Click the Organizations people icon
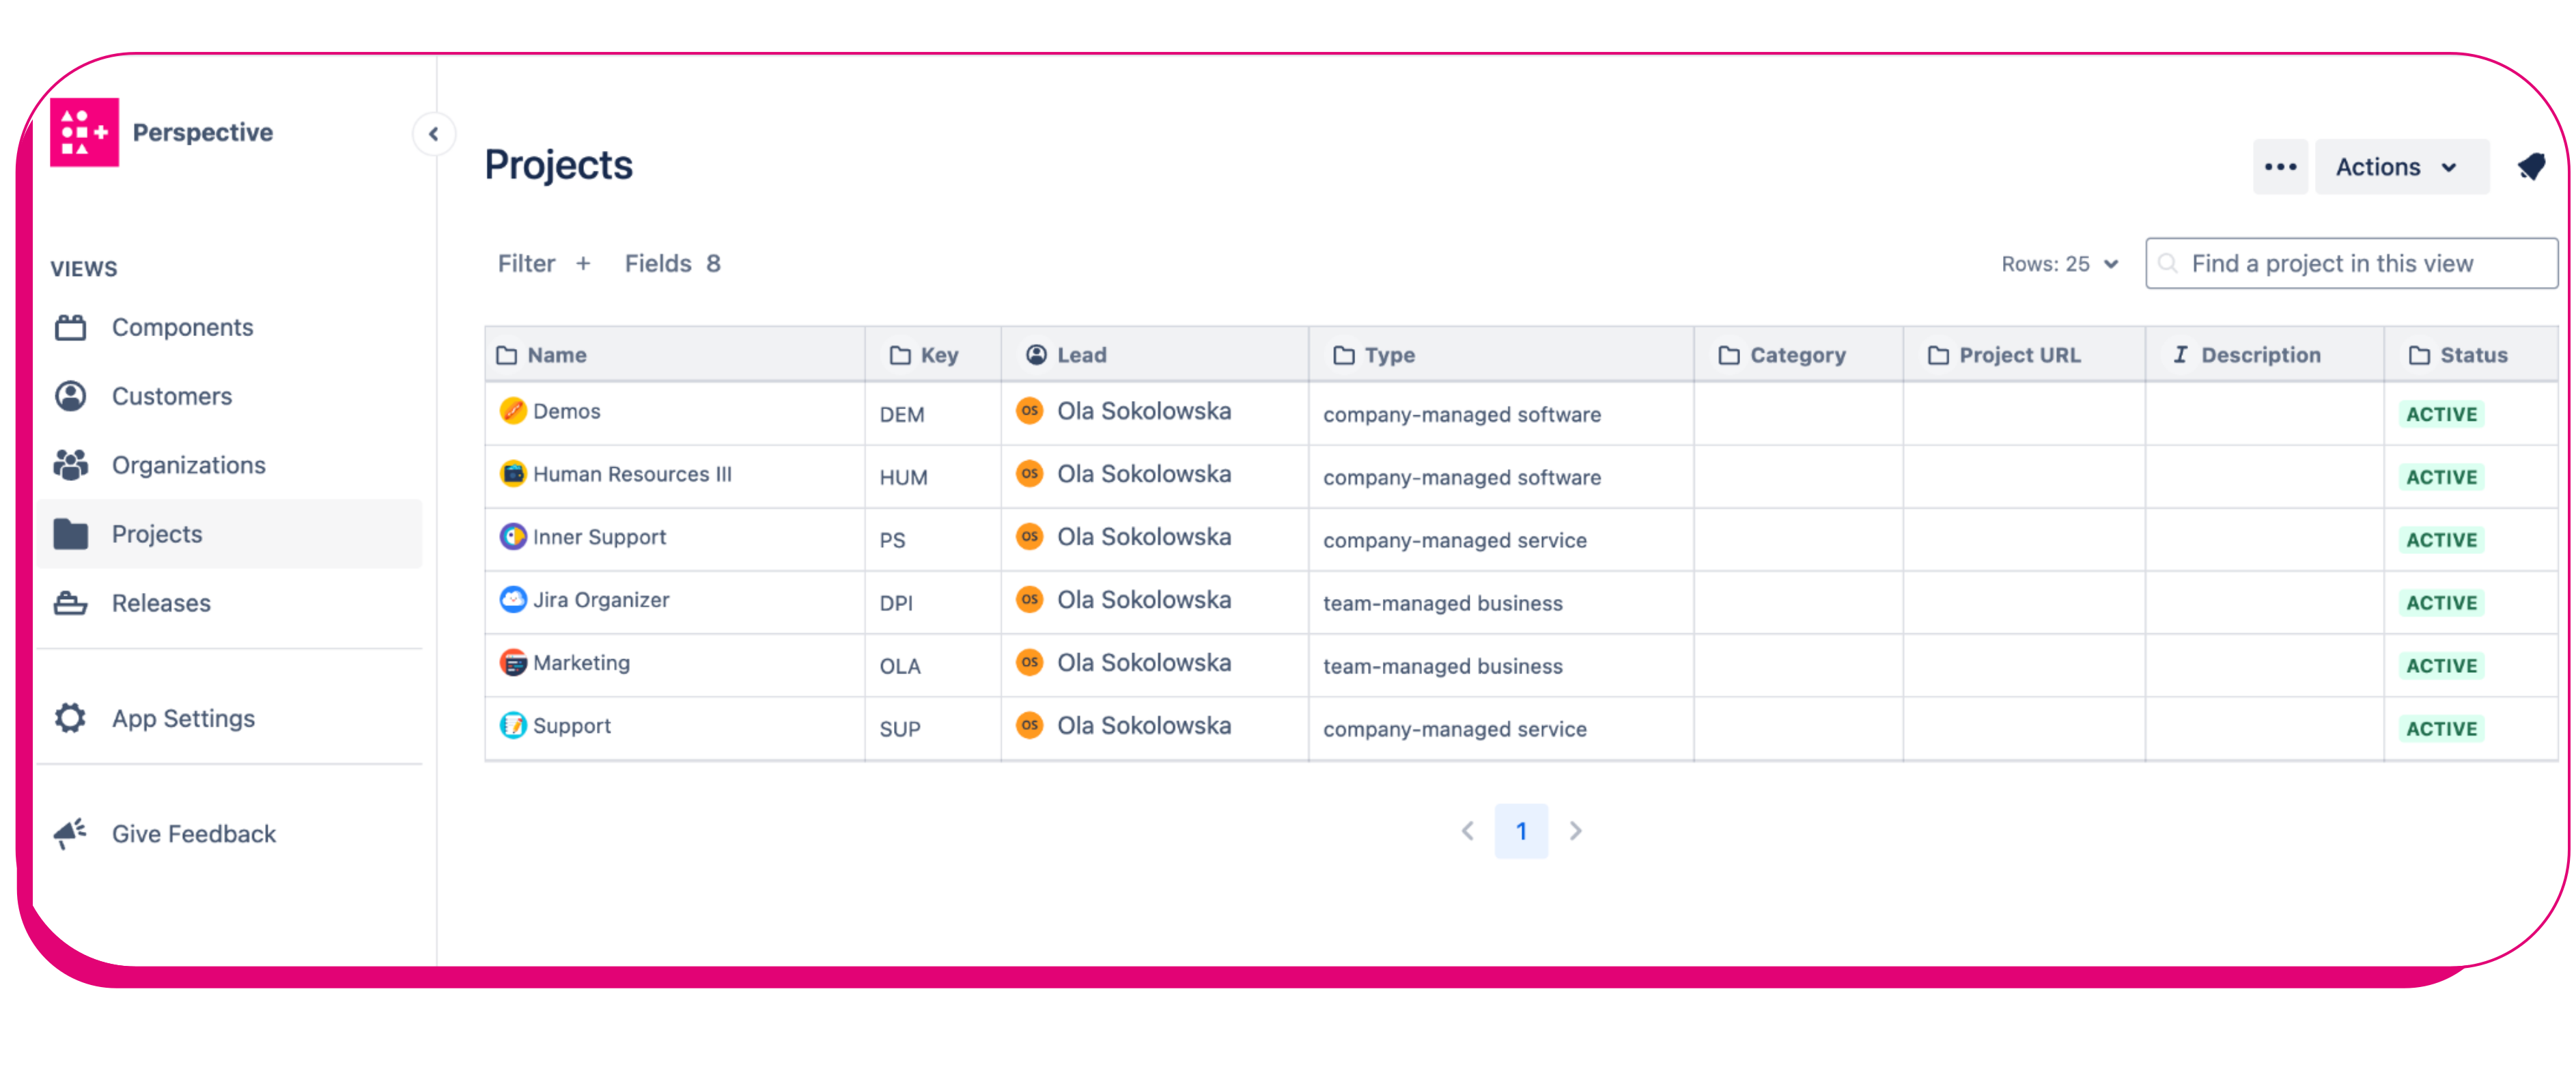Viewport: 2576px width, 1082px height. point(71,465)
